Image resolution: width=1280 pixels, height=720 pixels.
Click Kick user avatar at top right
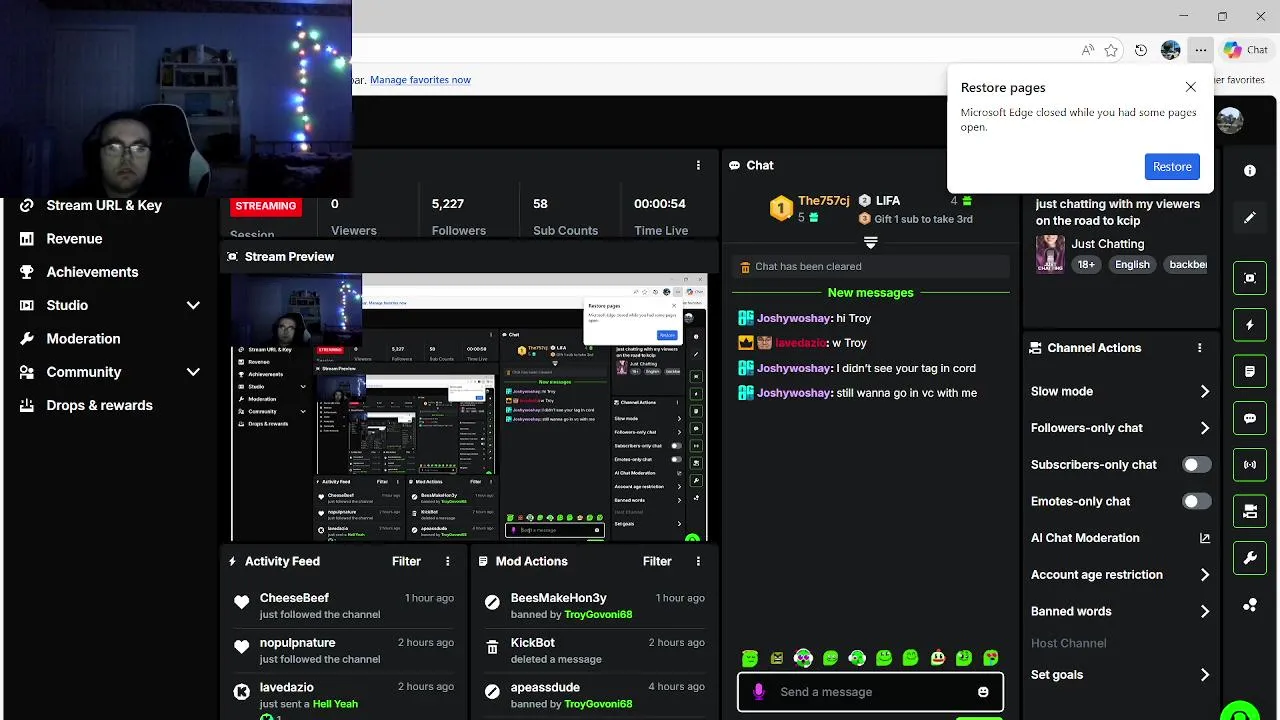[x=1230, y=120]
